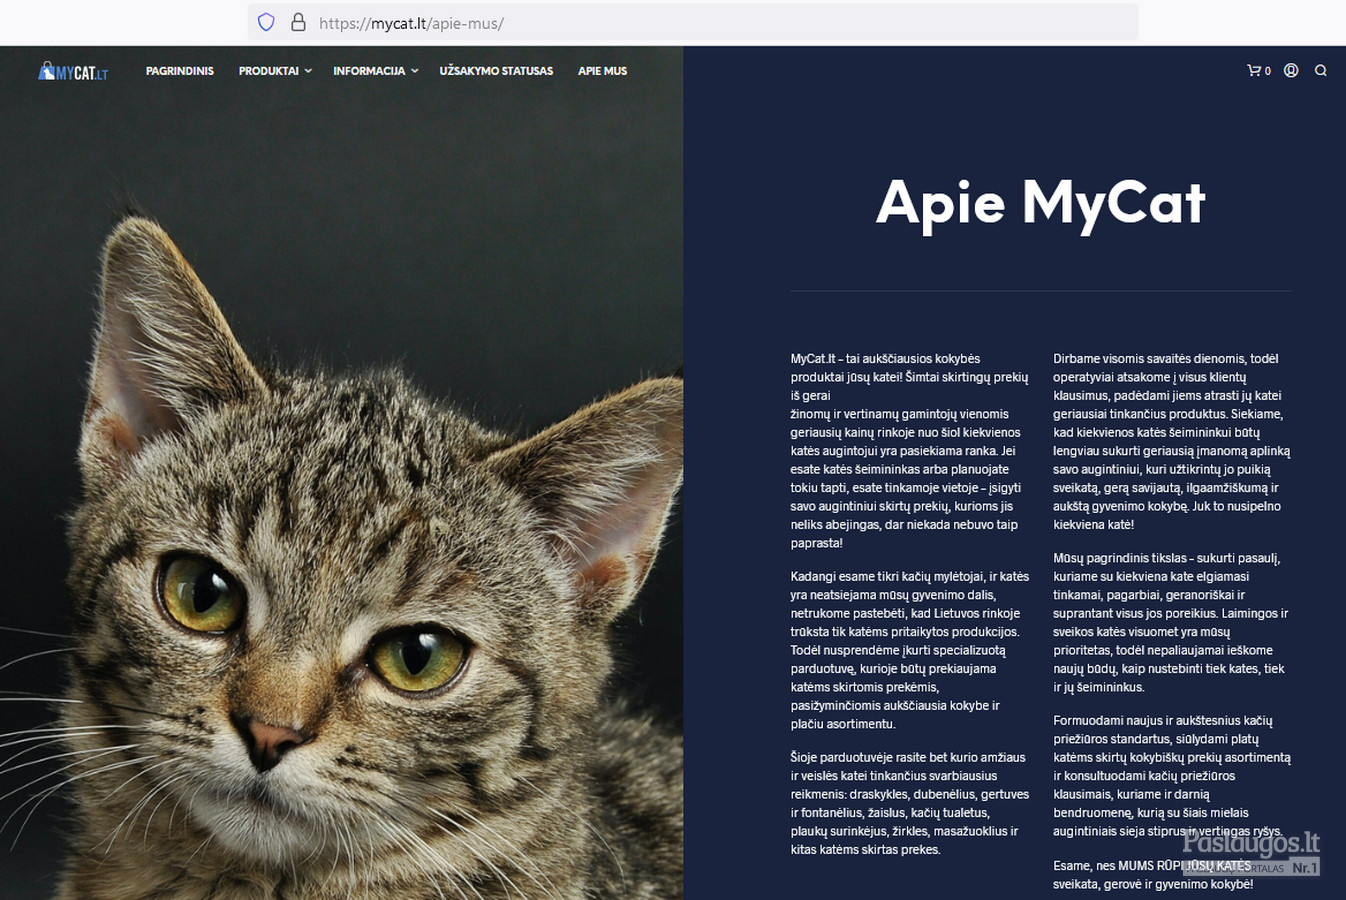Click the text 'Esame, nes MUMS RŪPI JŪSŲ KATĖS'
Viewport: 1346px width, 900px height.
1152,866
